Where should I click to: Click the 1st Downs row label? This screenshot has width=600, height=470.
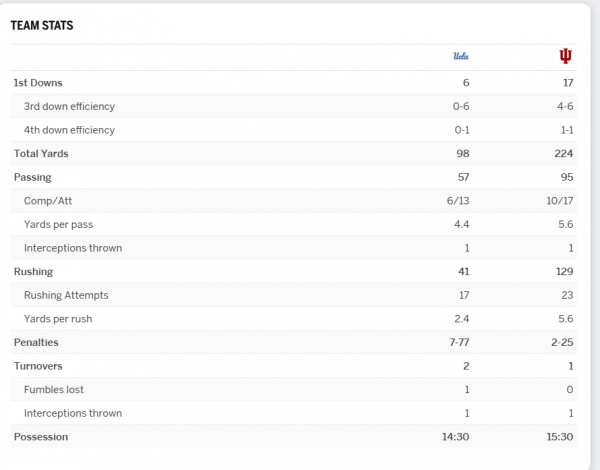click(38, 83)
